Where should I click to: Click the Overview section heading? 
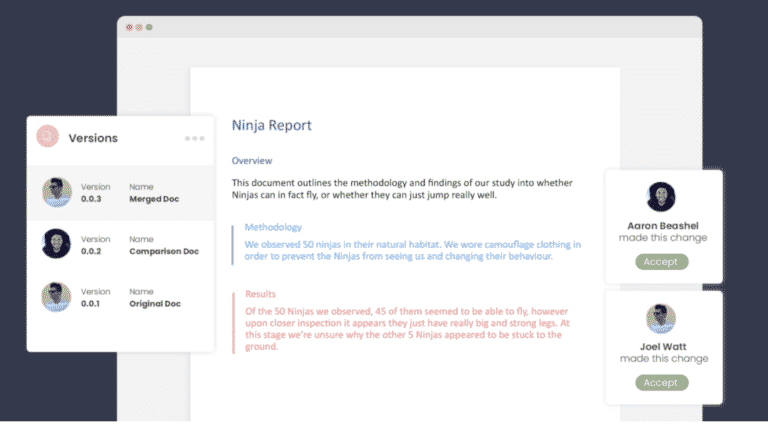(x=252, y=161)
